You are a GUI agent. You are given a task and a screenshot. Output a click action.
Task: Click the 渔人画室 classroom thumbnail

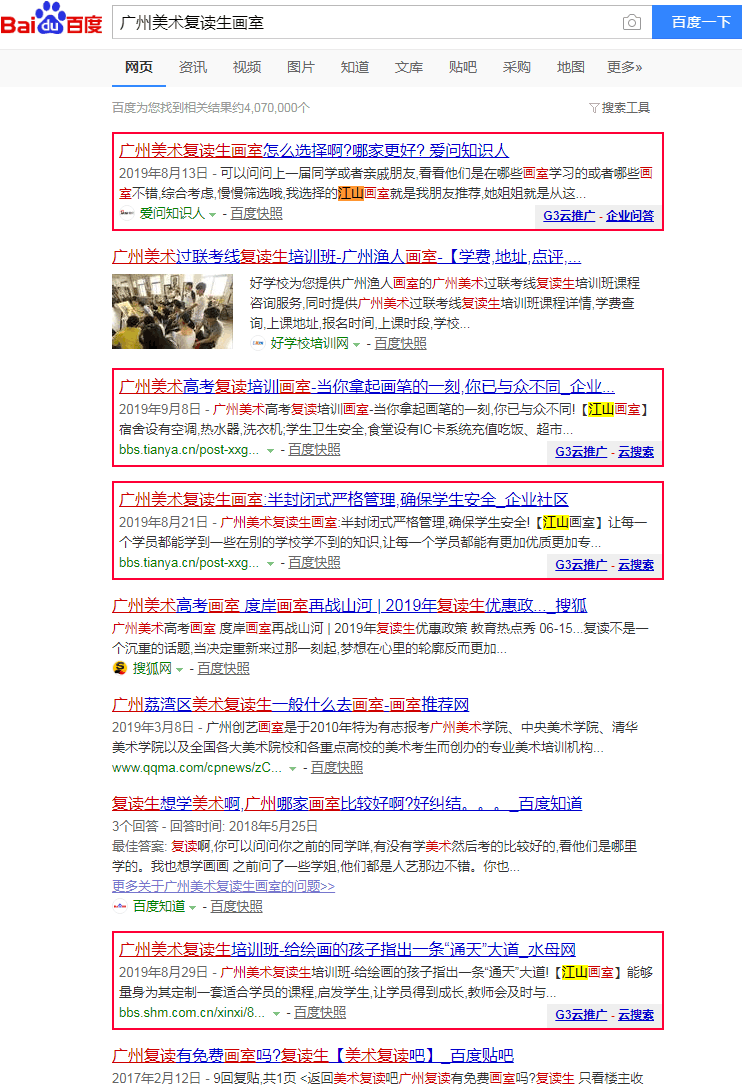click(172, 311)
